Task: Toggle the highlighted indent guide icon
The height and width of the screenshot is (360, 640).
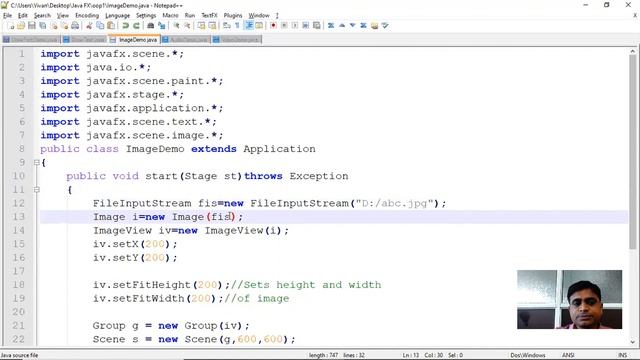Action: click(249, 26)
